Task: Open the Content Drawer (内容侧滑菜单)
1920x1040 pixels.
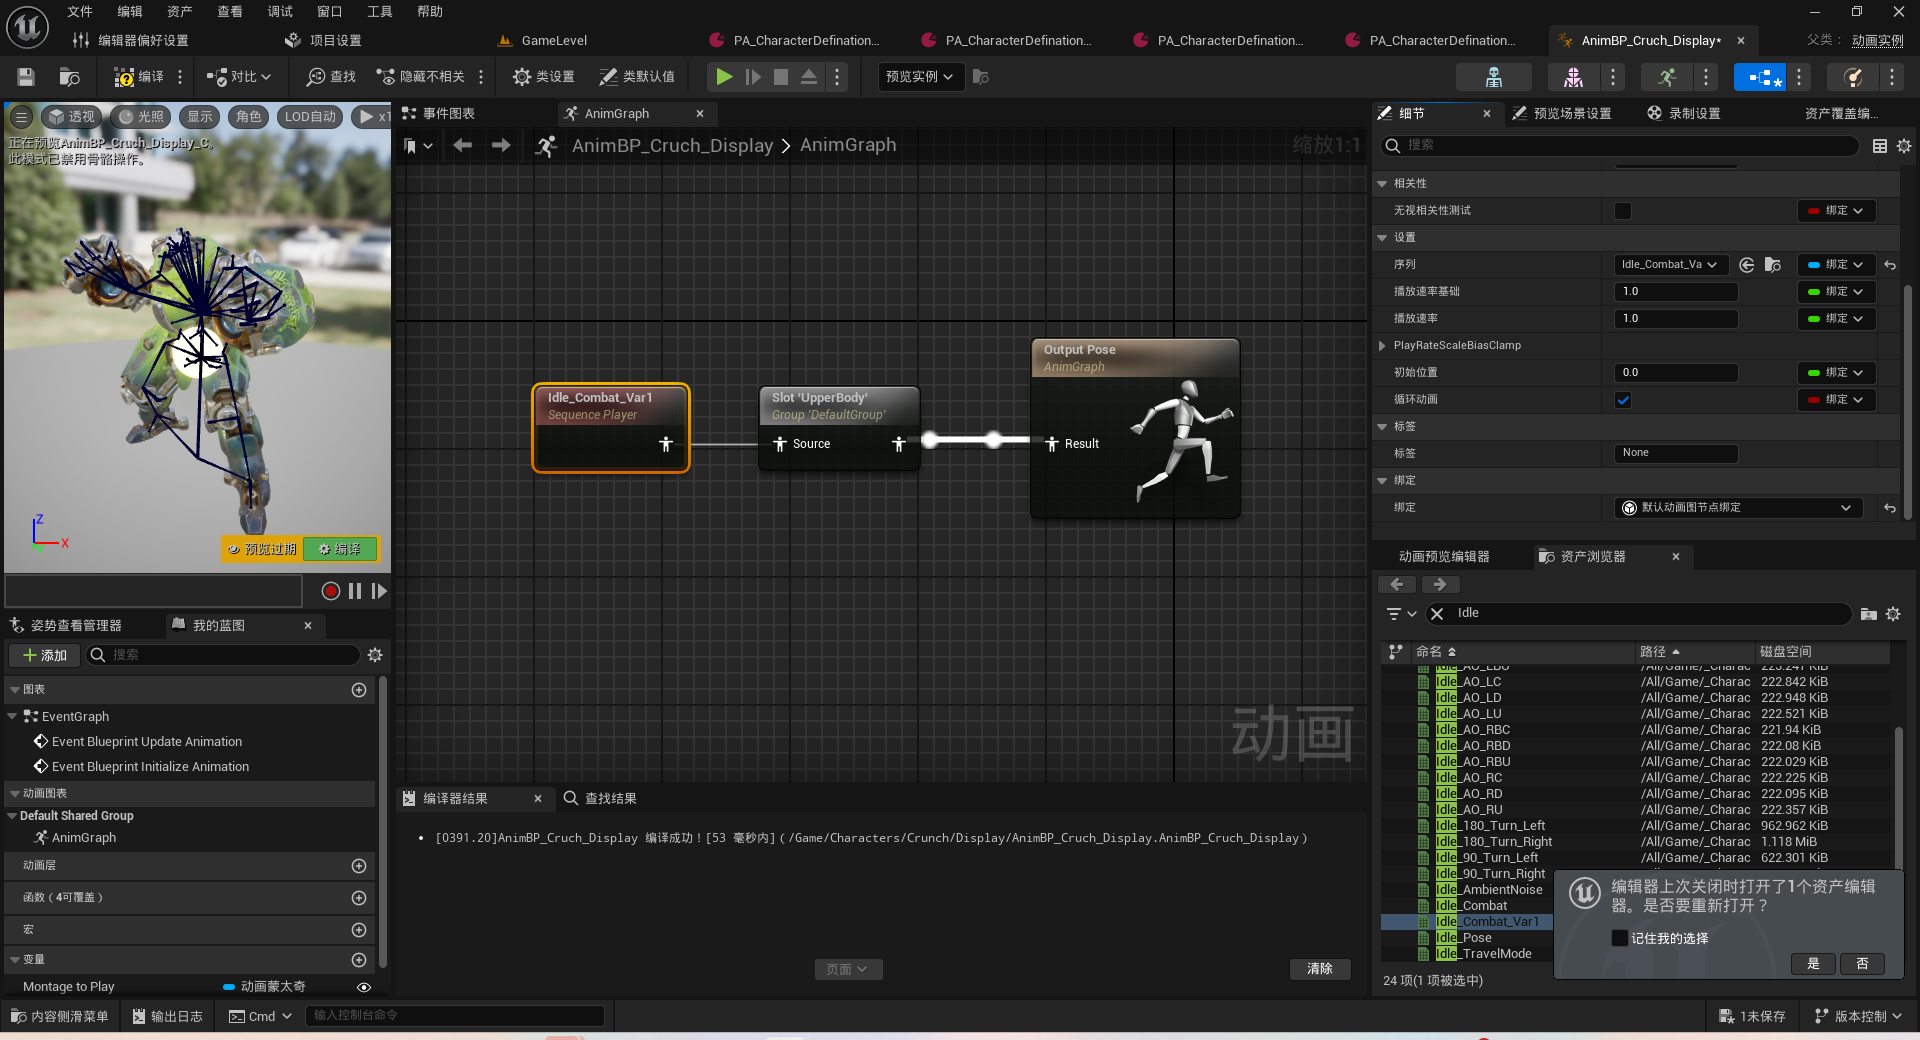Action: pos(59,1016)
